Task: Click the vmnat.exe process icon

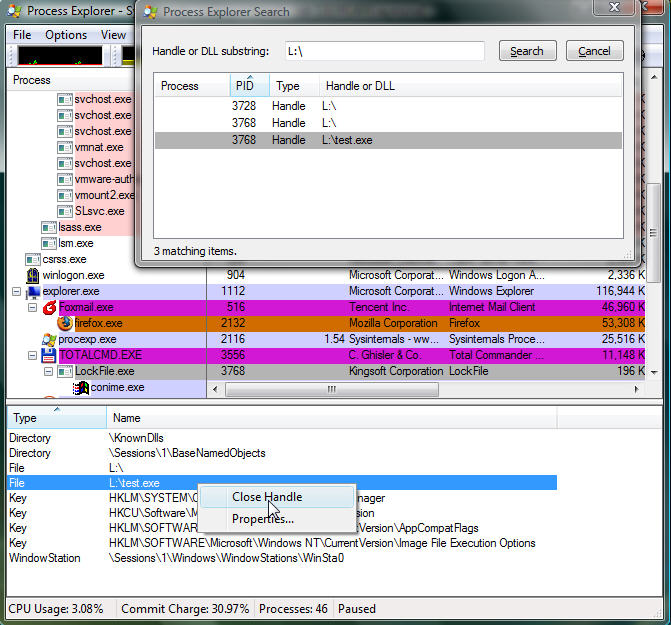Action: [x=65, y=148]
